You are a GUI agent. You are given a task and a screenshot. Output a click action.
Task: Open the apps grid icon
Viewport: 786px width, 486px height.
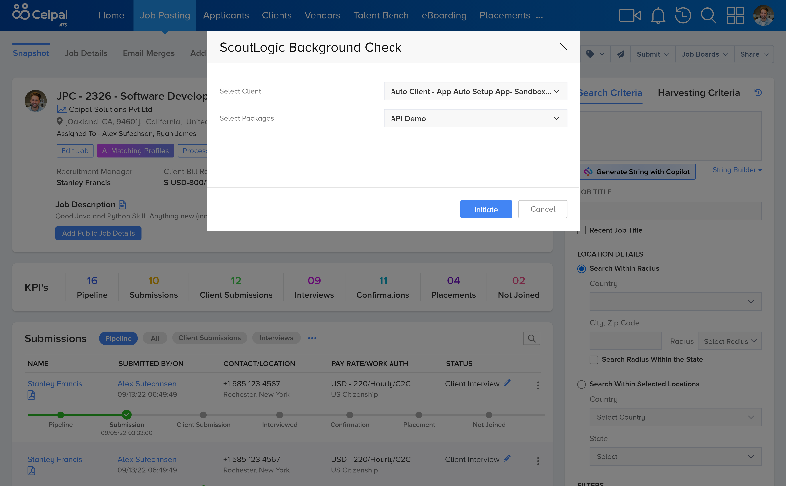[x=735, y=16]
